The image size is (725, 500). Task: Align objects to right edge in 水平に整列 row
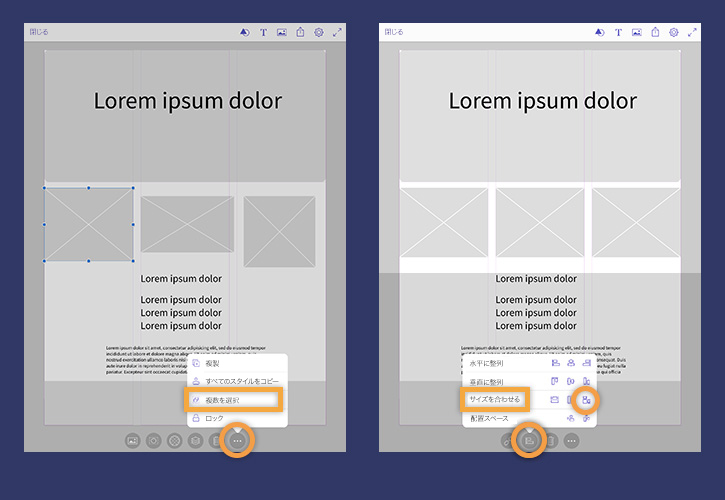(587, 363)
